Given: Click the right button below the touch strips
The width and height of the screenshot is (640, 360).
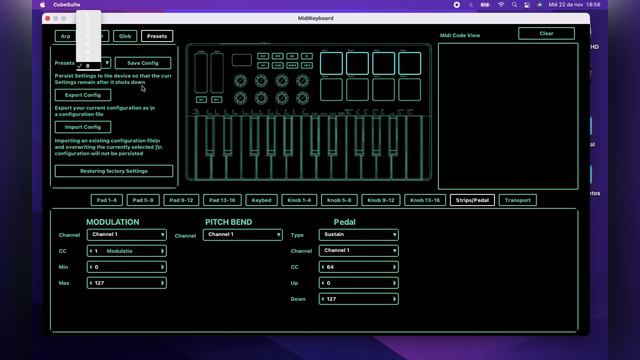Looking at the screenshot, I should [x=217, y=100].
